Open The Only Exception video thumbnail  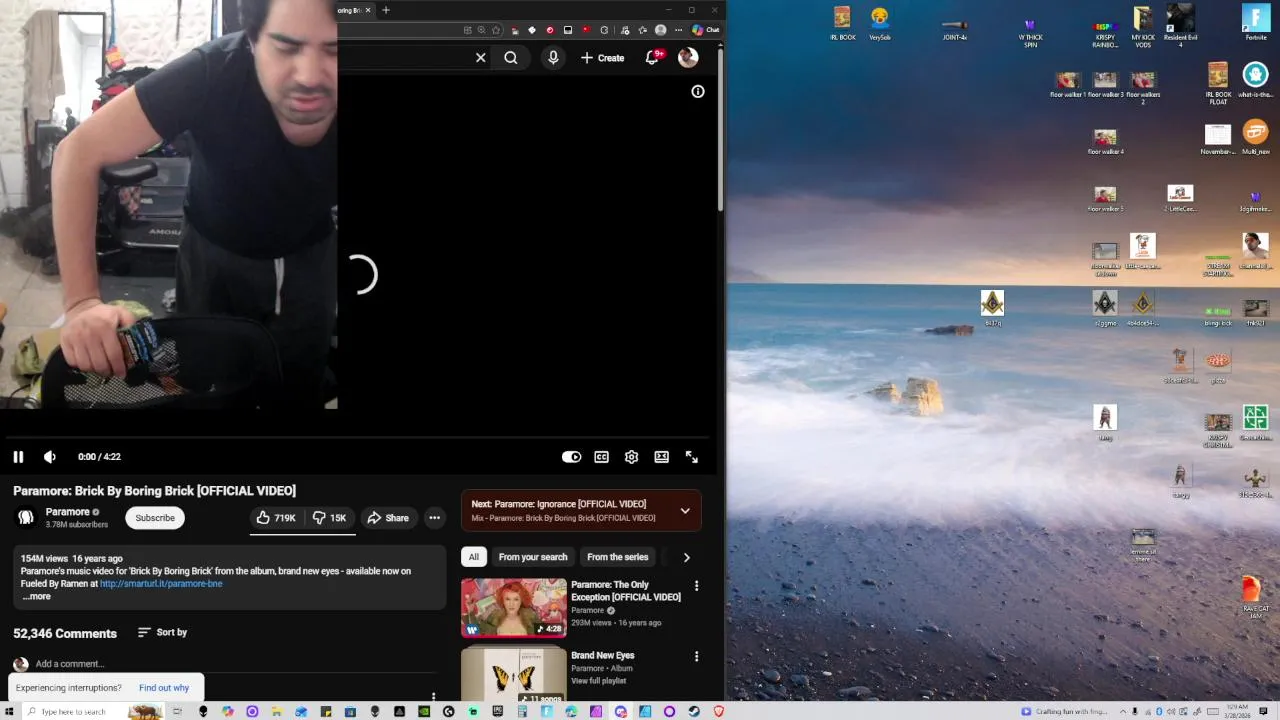[514, 607]
